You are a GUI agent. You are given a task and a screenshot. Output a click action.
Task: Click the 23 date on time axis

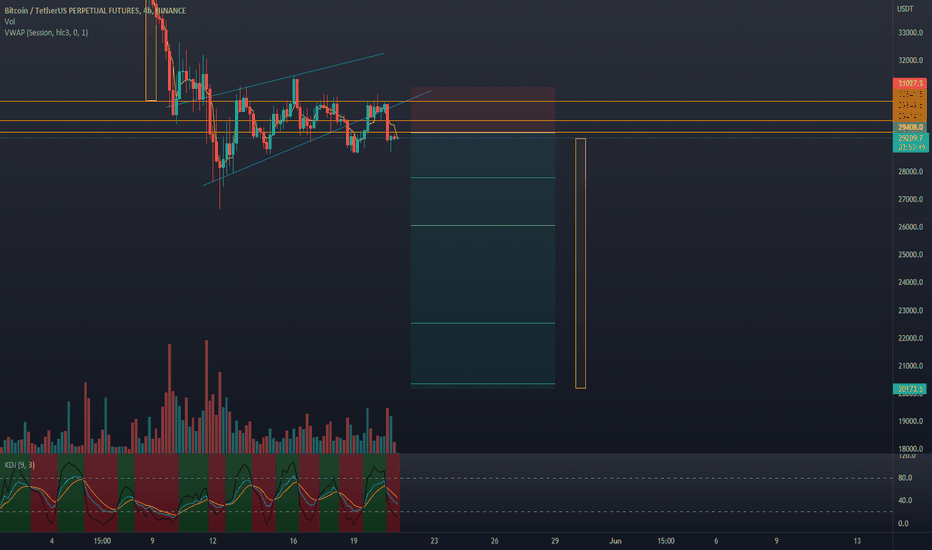434,541
